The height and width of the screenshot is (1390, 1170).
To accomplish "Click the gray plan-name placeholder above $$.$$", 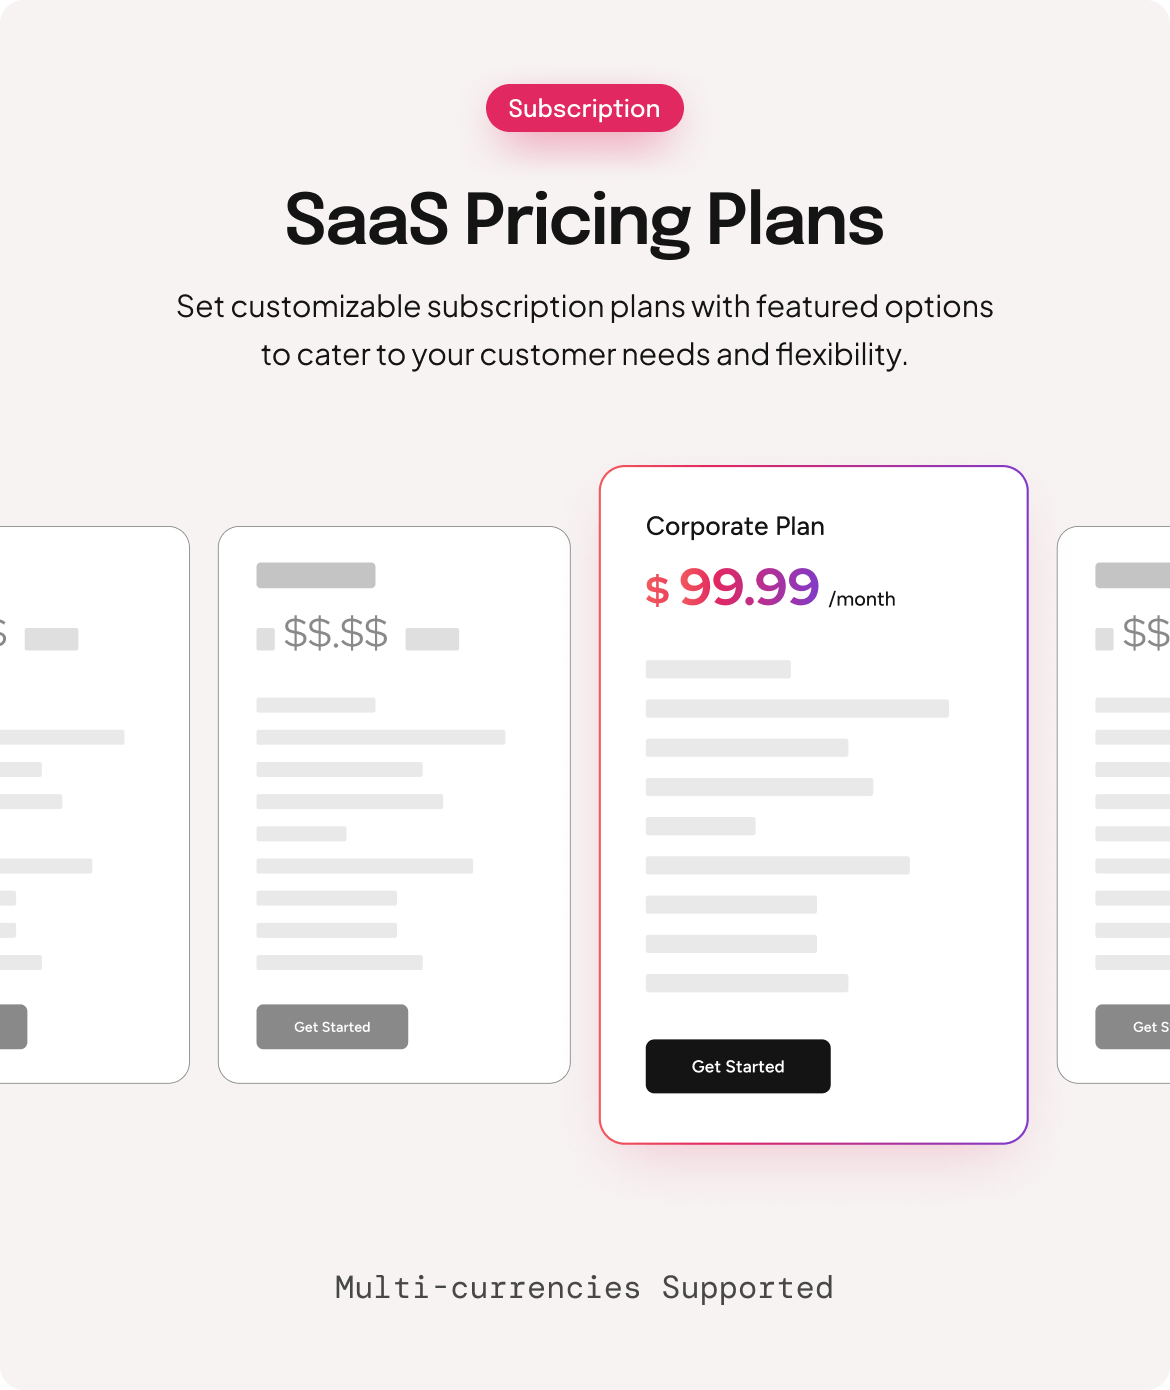I will click(316, 575).
